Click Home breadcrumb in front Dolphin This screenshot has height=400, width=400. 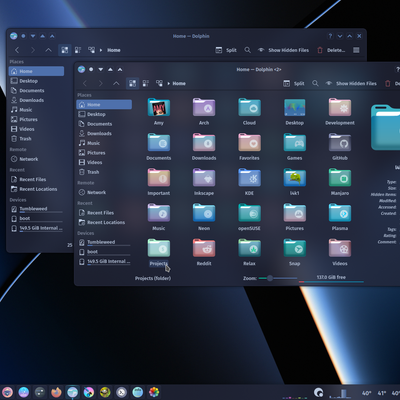[179, 83]
